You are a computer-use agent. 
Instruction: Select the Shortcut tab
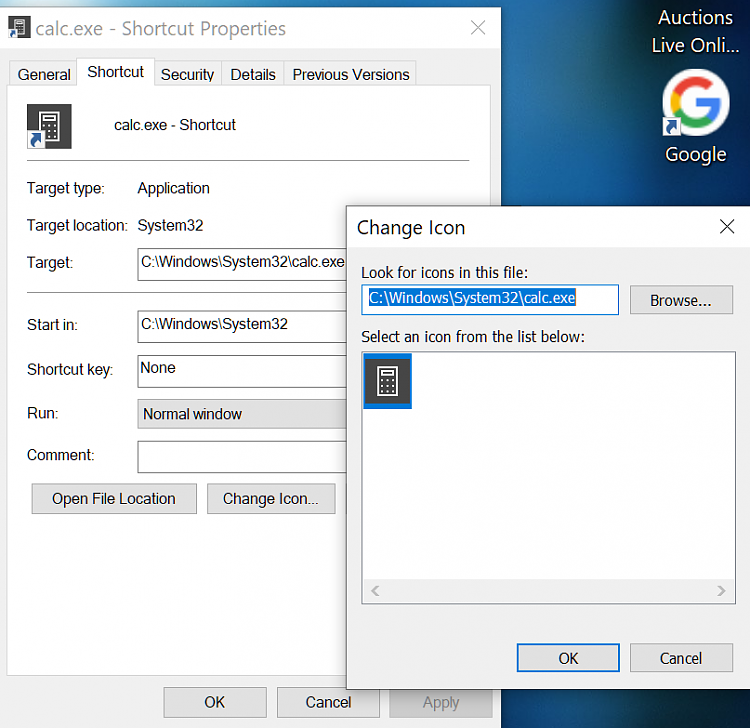pos(115,72)
